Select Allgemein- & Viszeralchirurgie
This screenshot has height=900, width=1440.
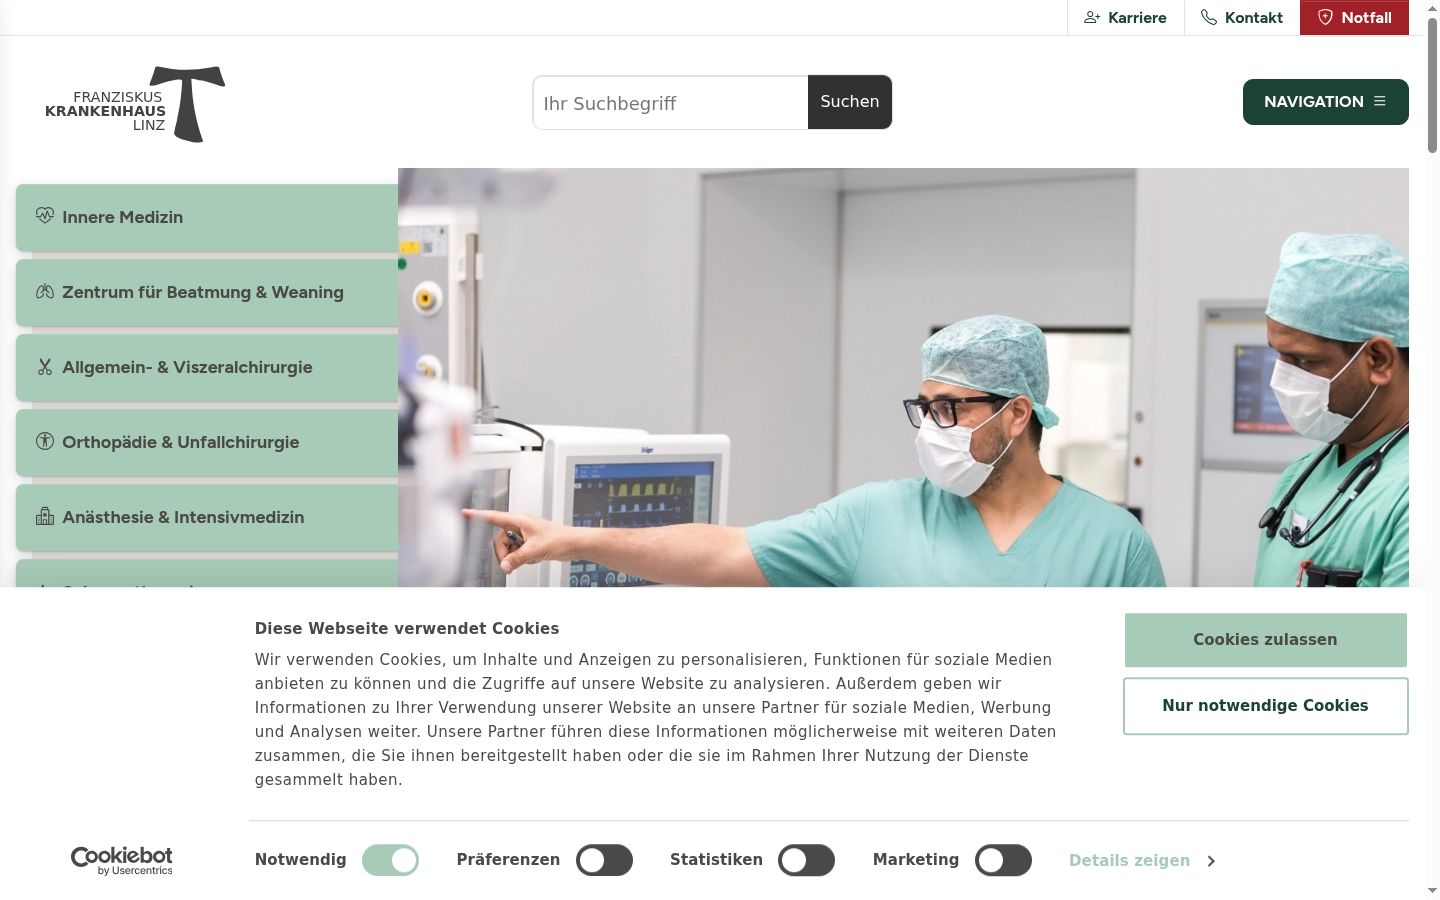click(207, 367)
